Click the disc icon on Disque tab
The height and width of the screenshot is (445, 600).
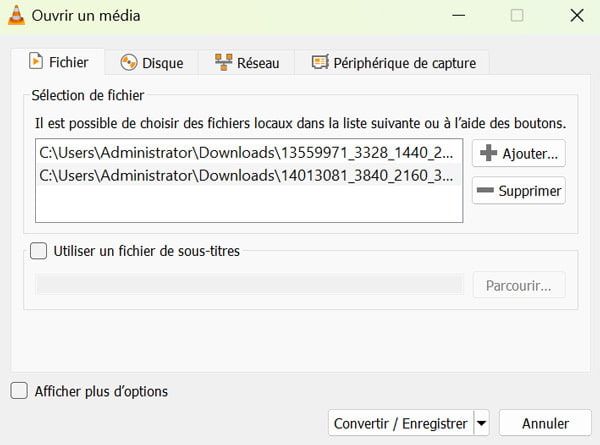point(128,63)
